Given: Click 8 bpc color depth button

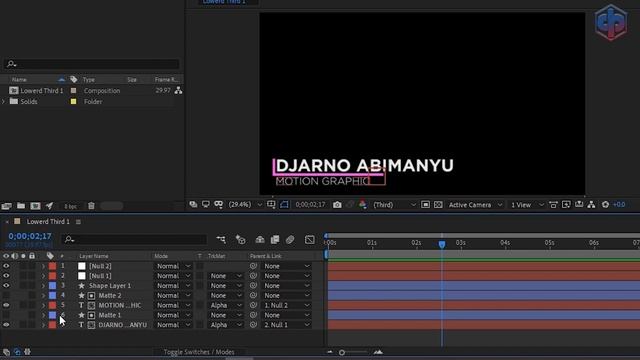Looking at the screenshot, I should pos(70,207).
